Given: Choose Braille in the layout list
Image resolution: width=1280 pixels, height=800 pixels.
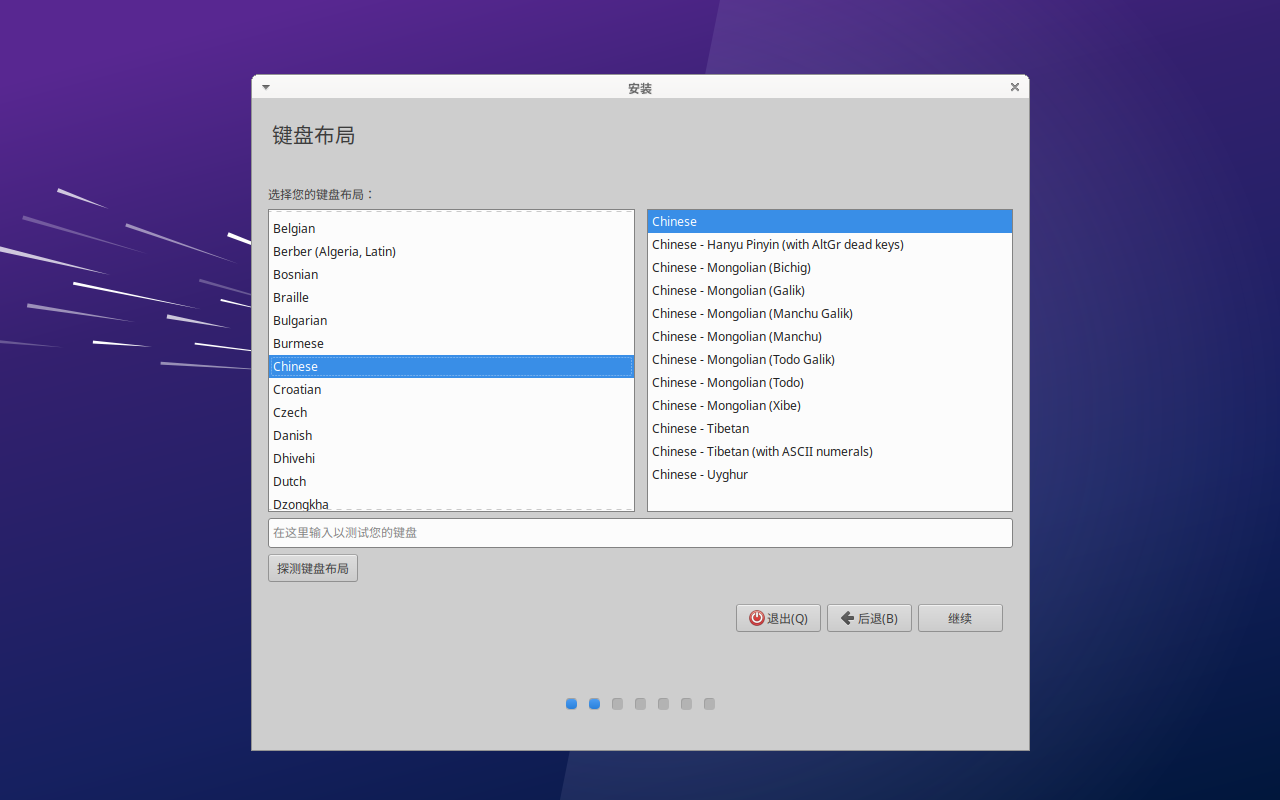Looking at the screenshot, I should (451, 297).
